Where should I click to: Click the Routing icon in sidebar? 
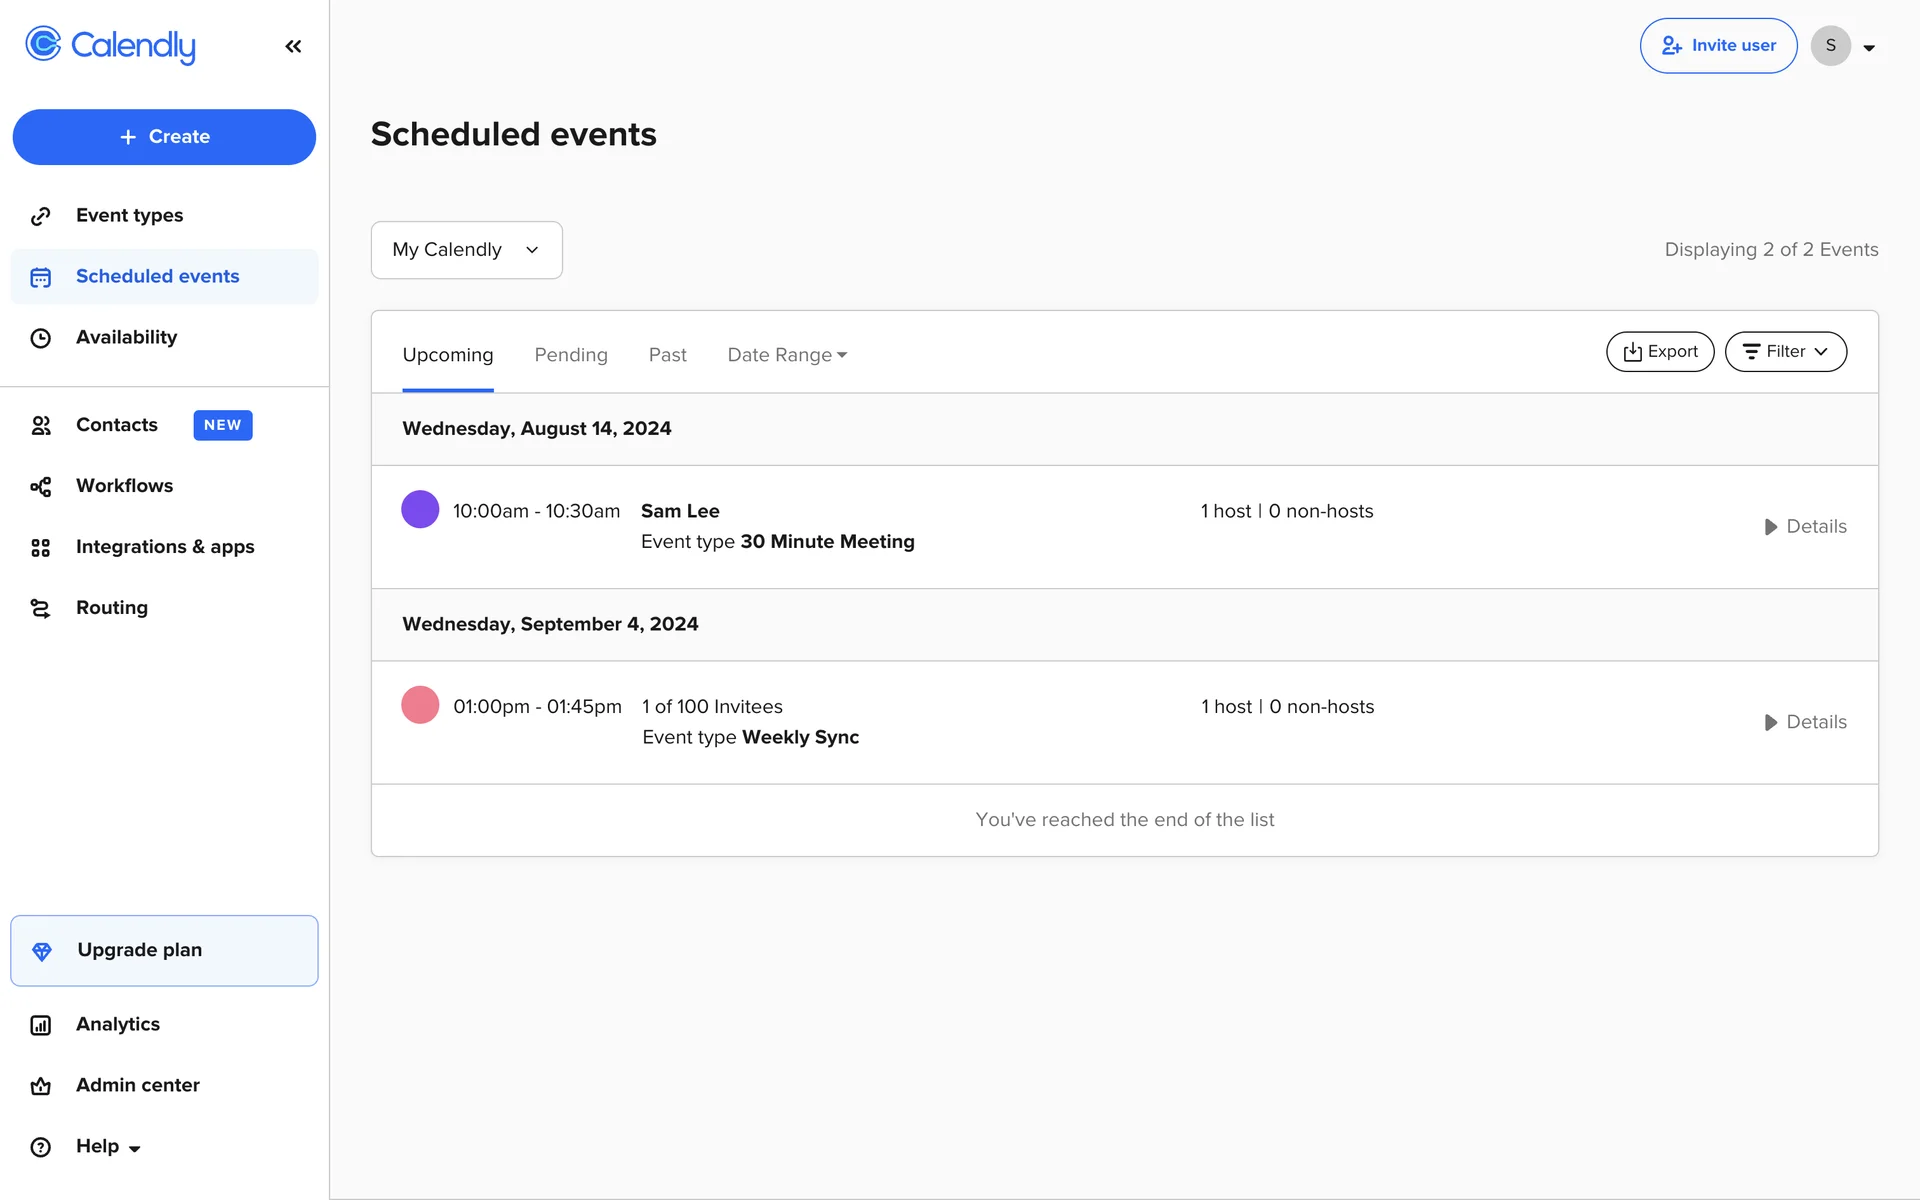click(41, 609)
